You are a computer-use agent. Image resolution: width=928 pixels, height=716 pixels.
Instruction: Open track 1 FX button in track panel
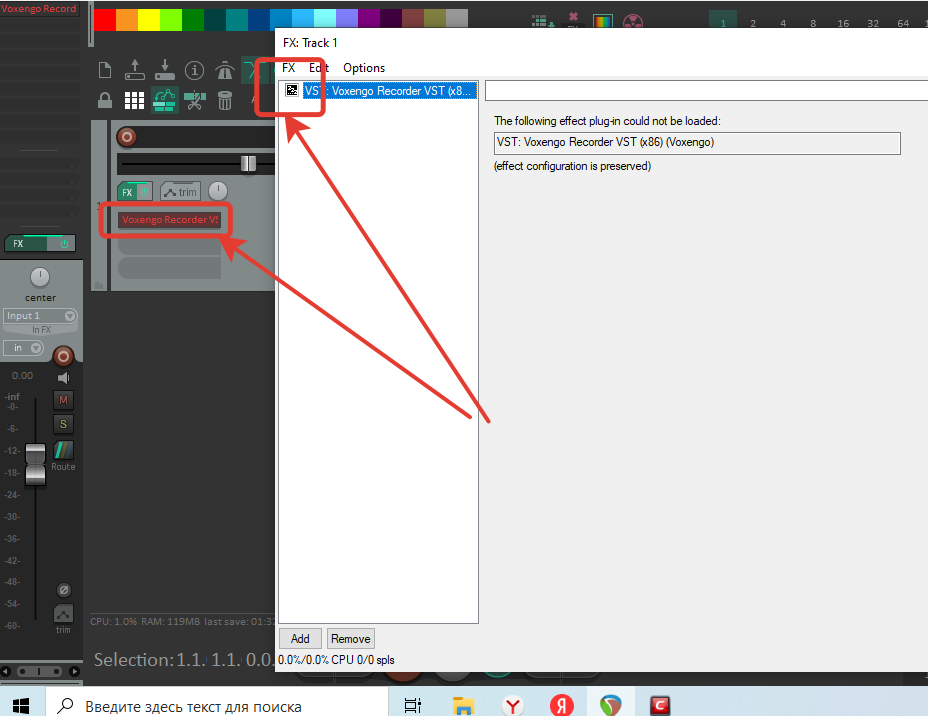click(127, 192)
